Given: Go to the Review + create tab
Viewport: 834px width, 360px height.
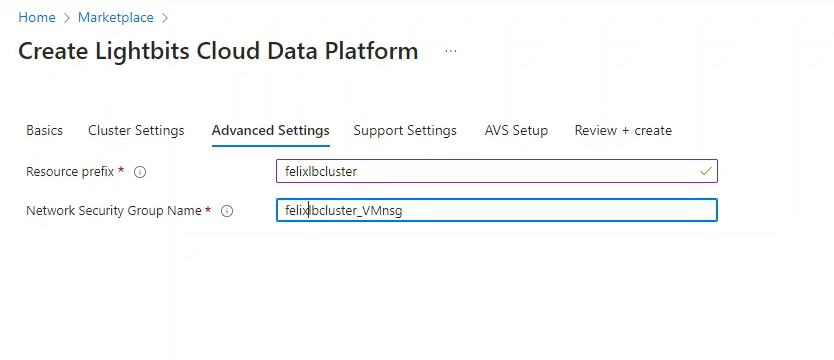Looking at the screenshot, I should [x=623, y=130].
